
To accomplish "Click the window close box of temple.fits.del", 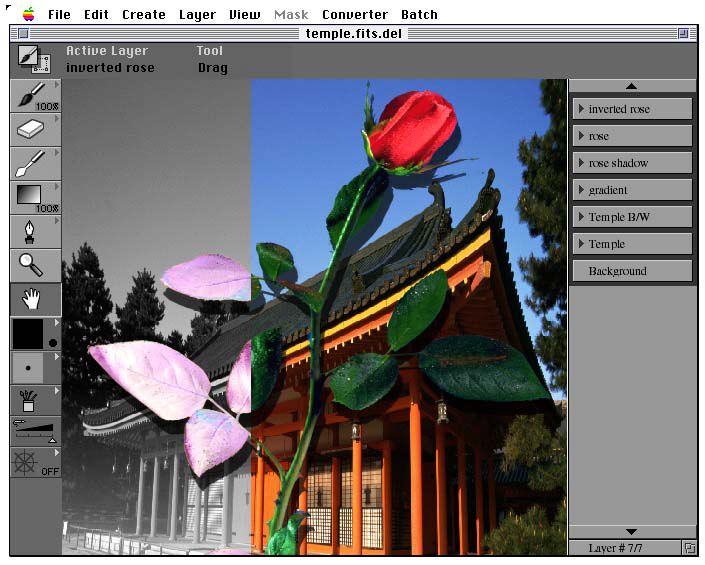I will 23,33.
